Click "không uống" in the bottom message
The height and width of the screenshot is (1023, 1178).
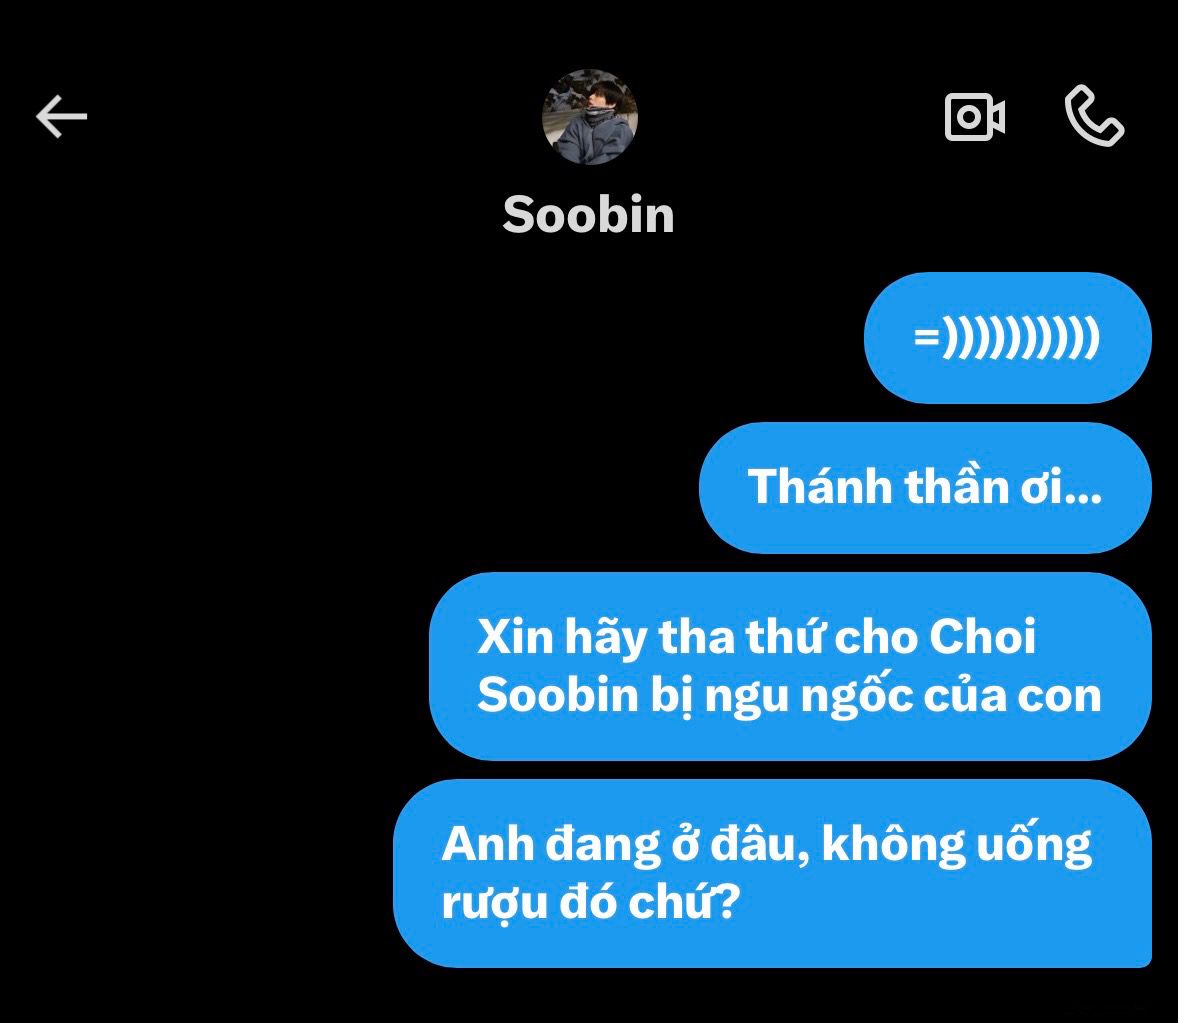click(956, 844)
